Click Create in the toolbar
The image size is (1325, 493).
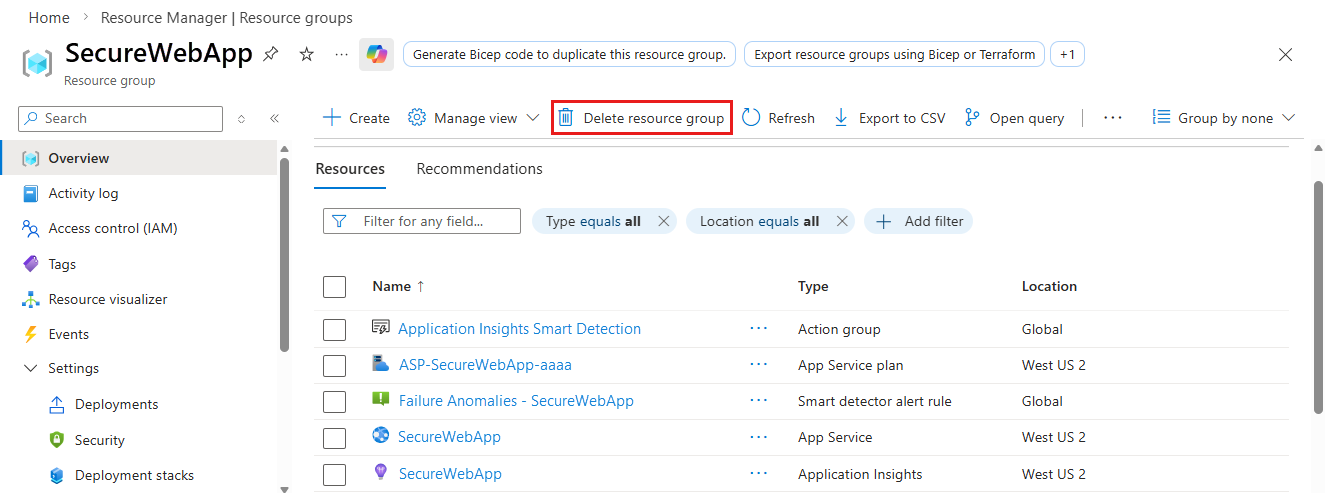356,118
